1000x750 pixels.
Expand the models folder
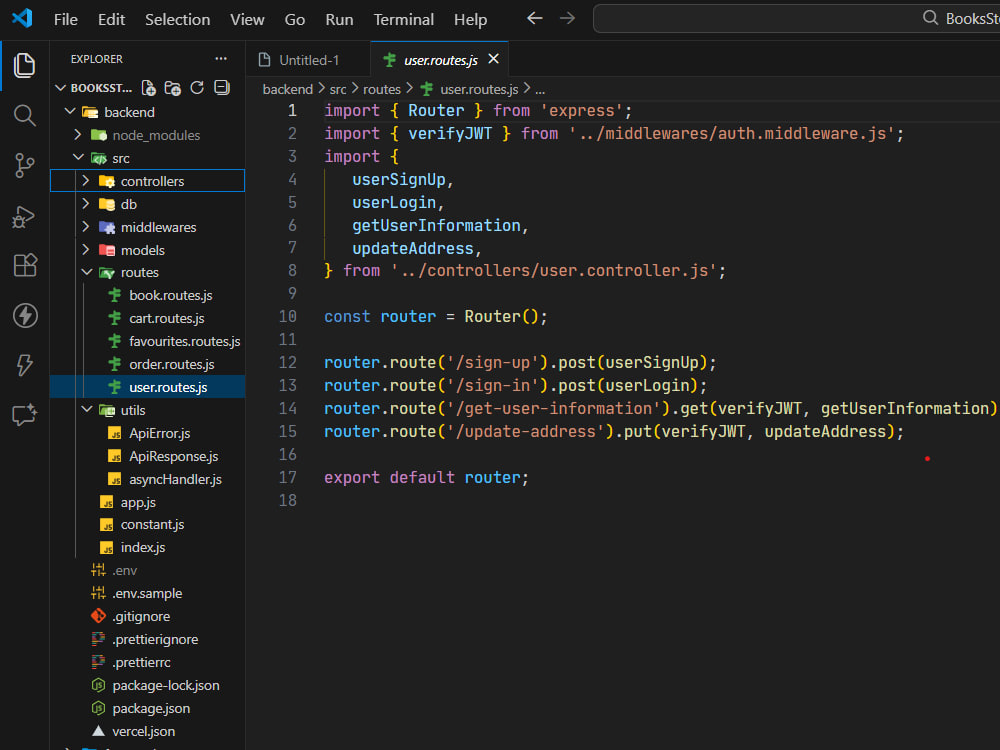[147, 250]
